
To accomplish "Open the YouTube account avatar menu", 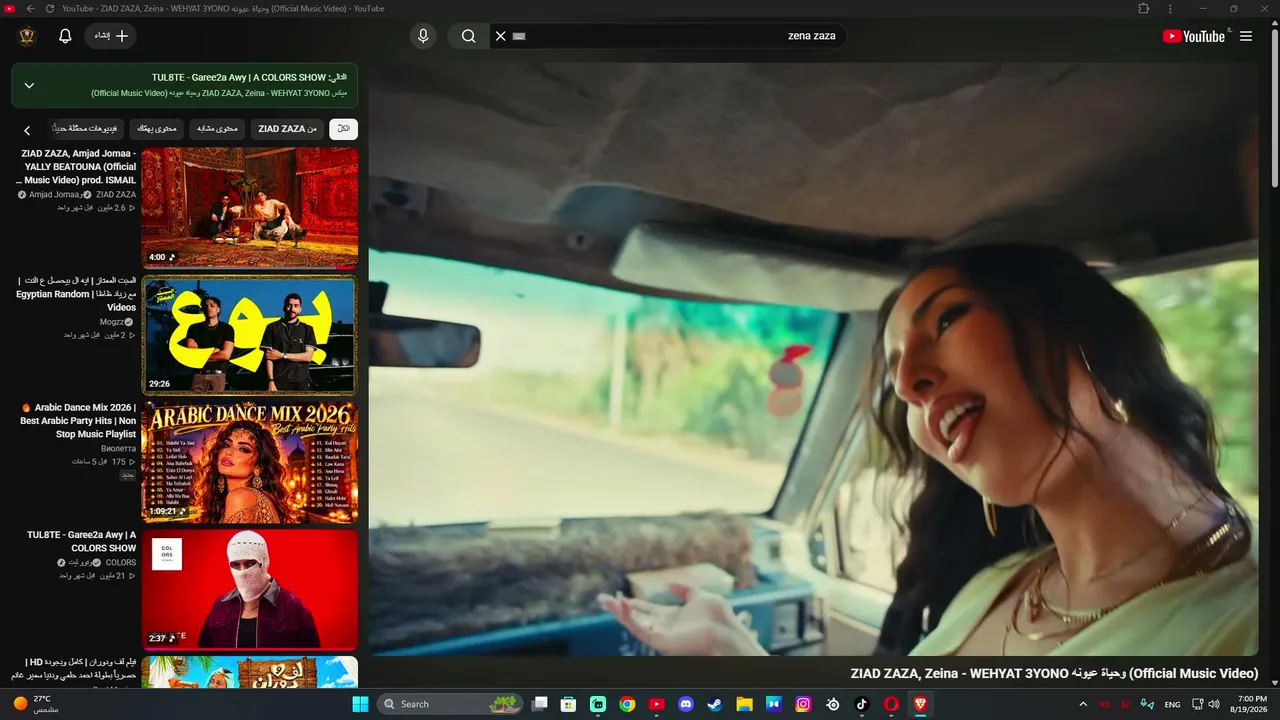I will 27,36.
